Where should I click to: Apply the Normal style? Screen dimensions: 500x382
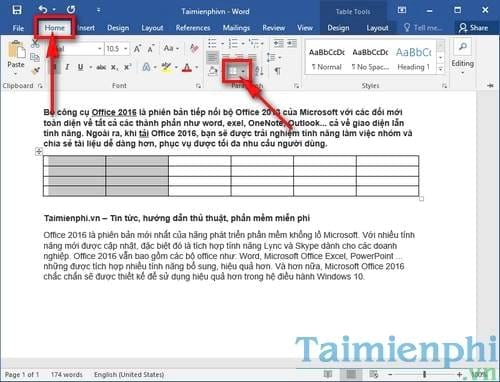tap(327, 59)
